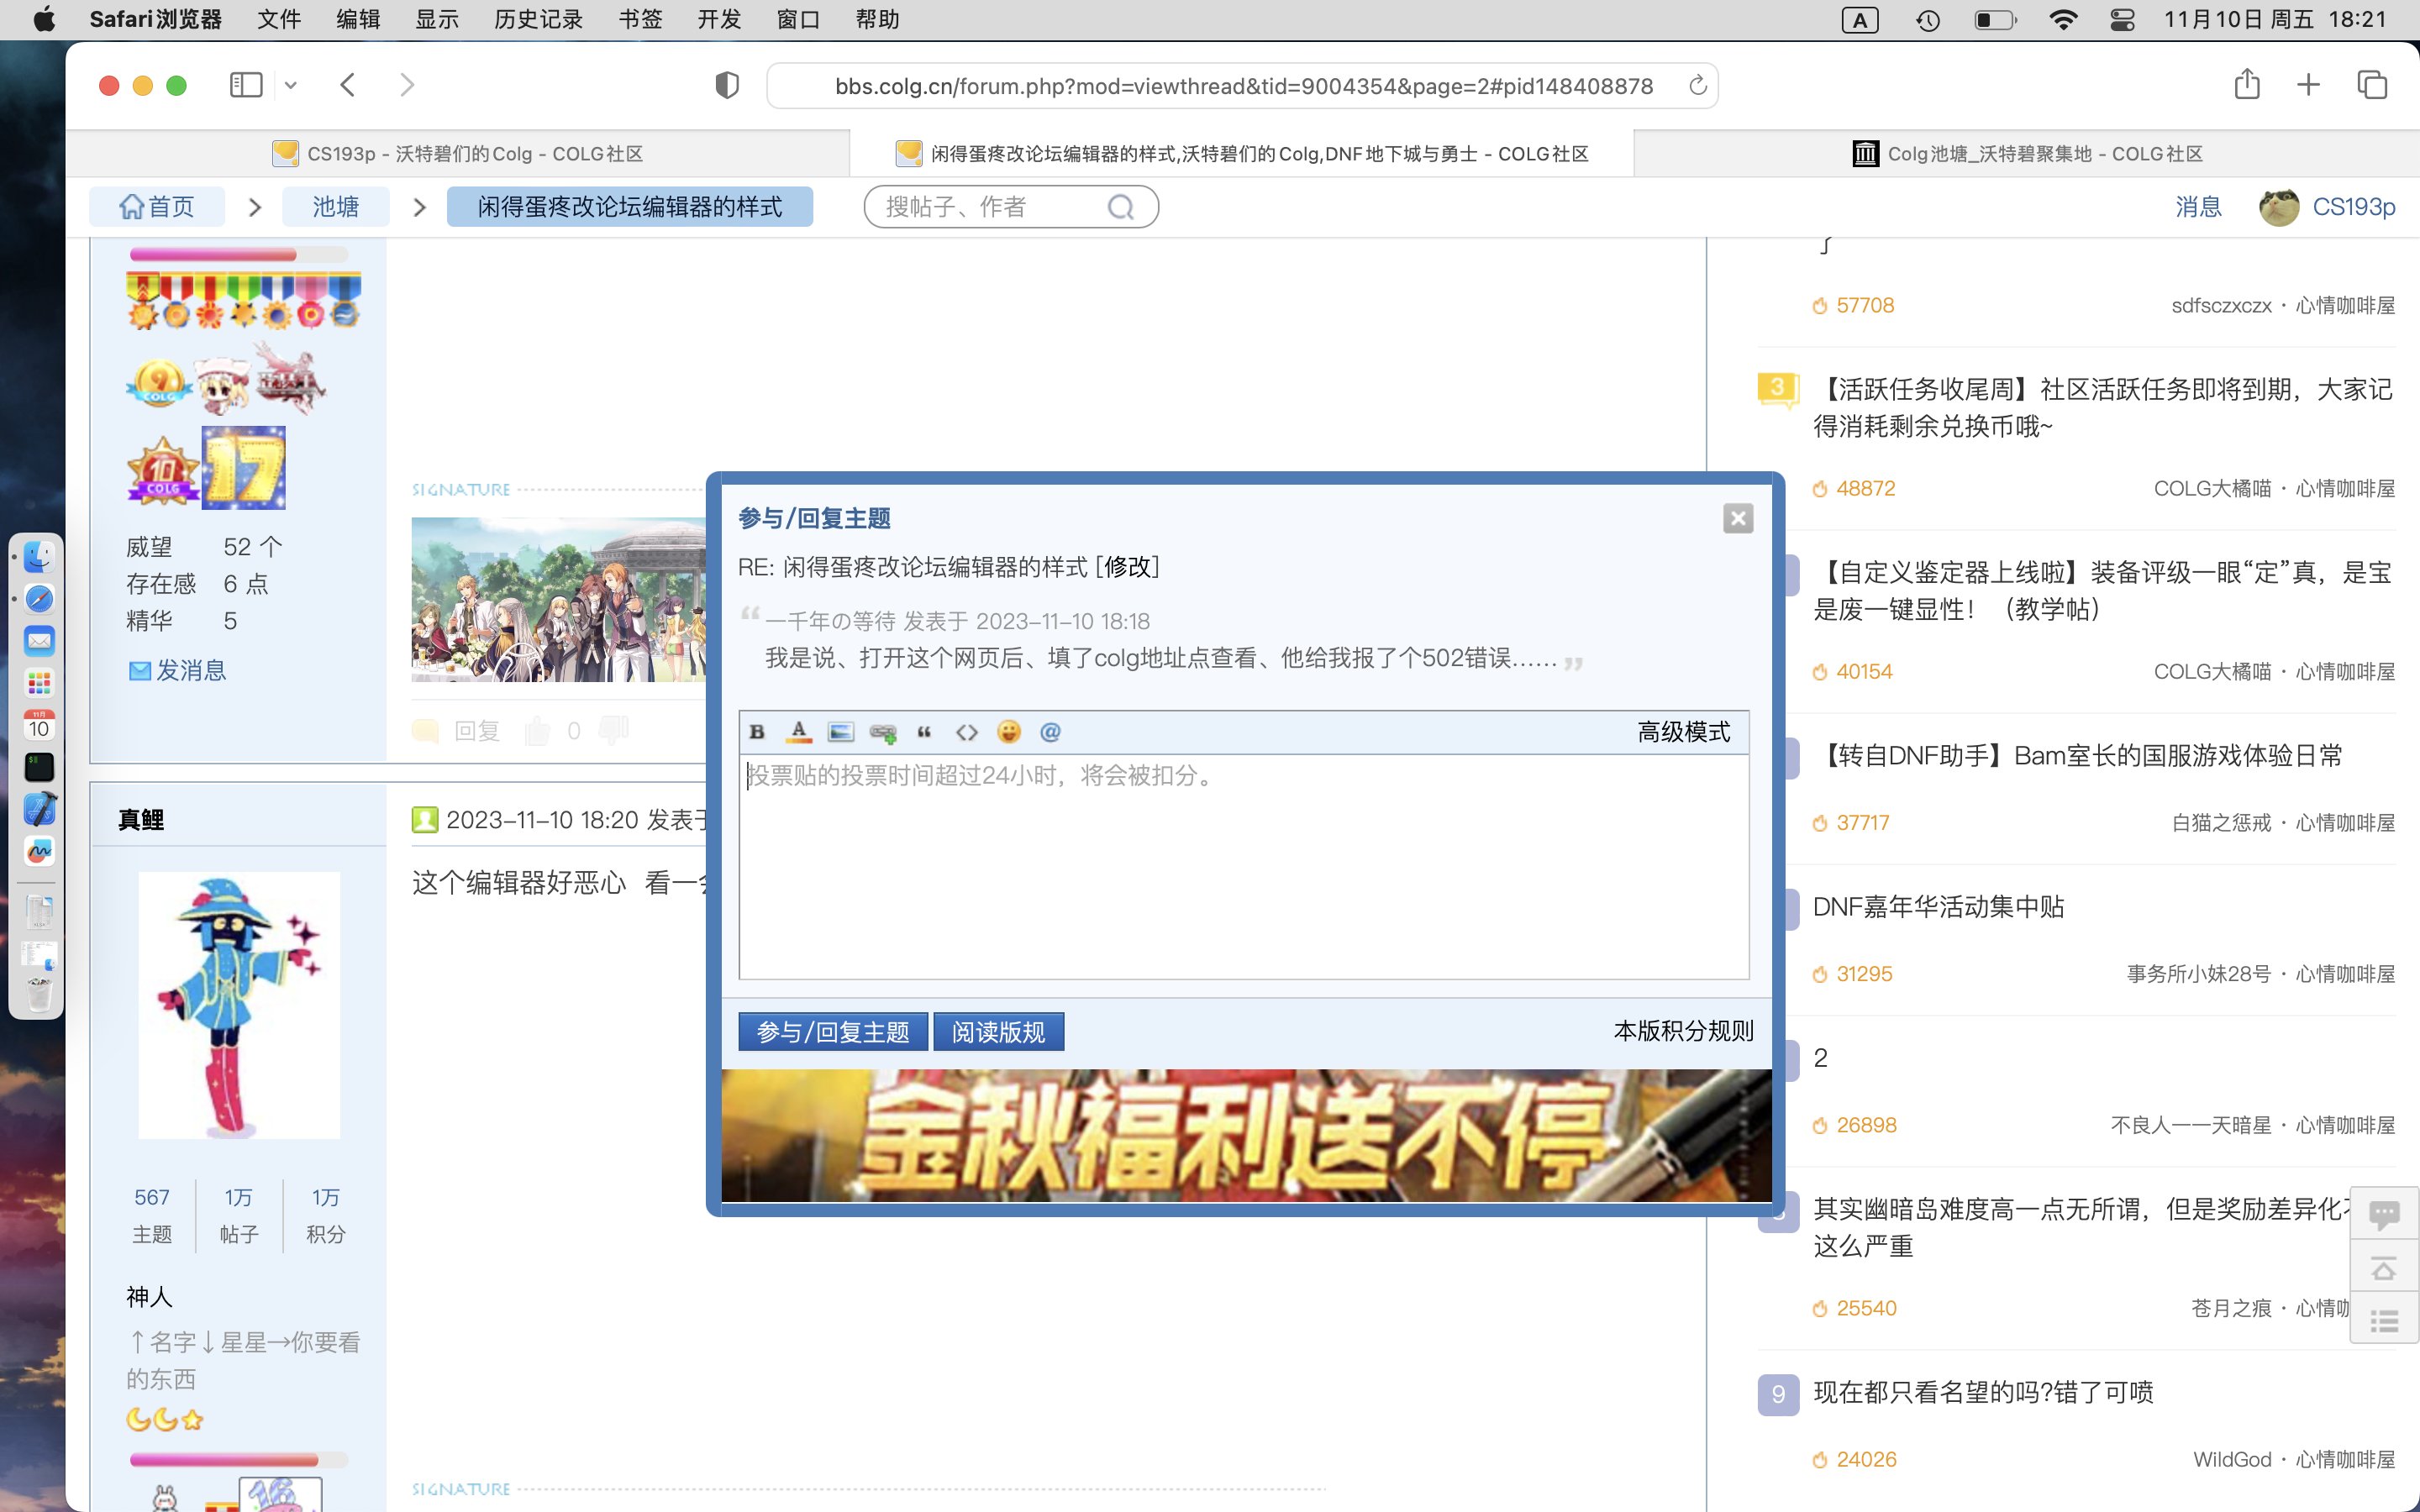Open Calendar from the Dock
2420x1512 pixels.
coord(39,725)
